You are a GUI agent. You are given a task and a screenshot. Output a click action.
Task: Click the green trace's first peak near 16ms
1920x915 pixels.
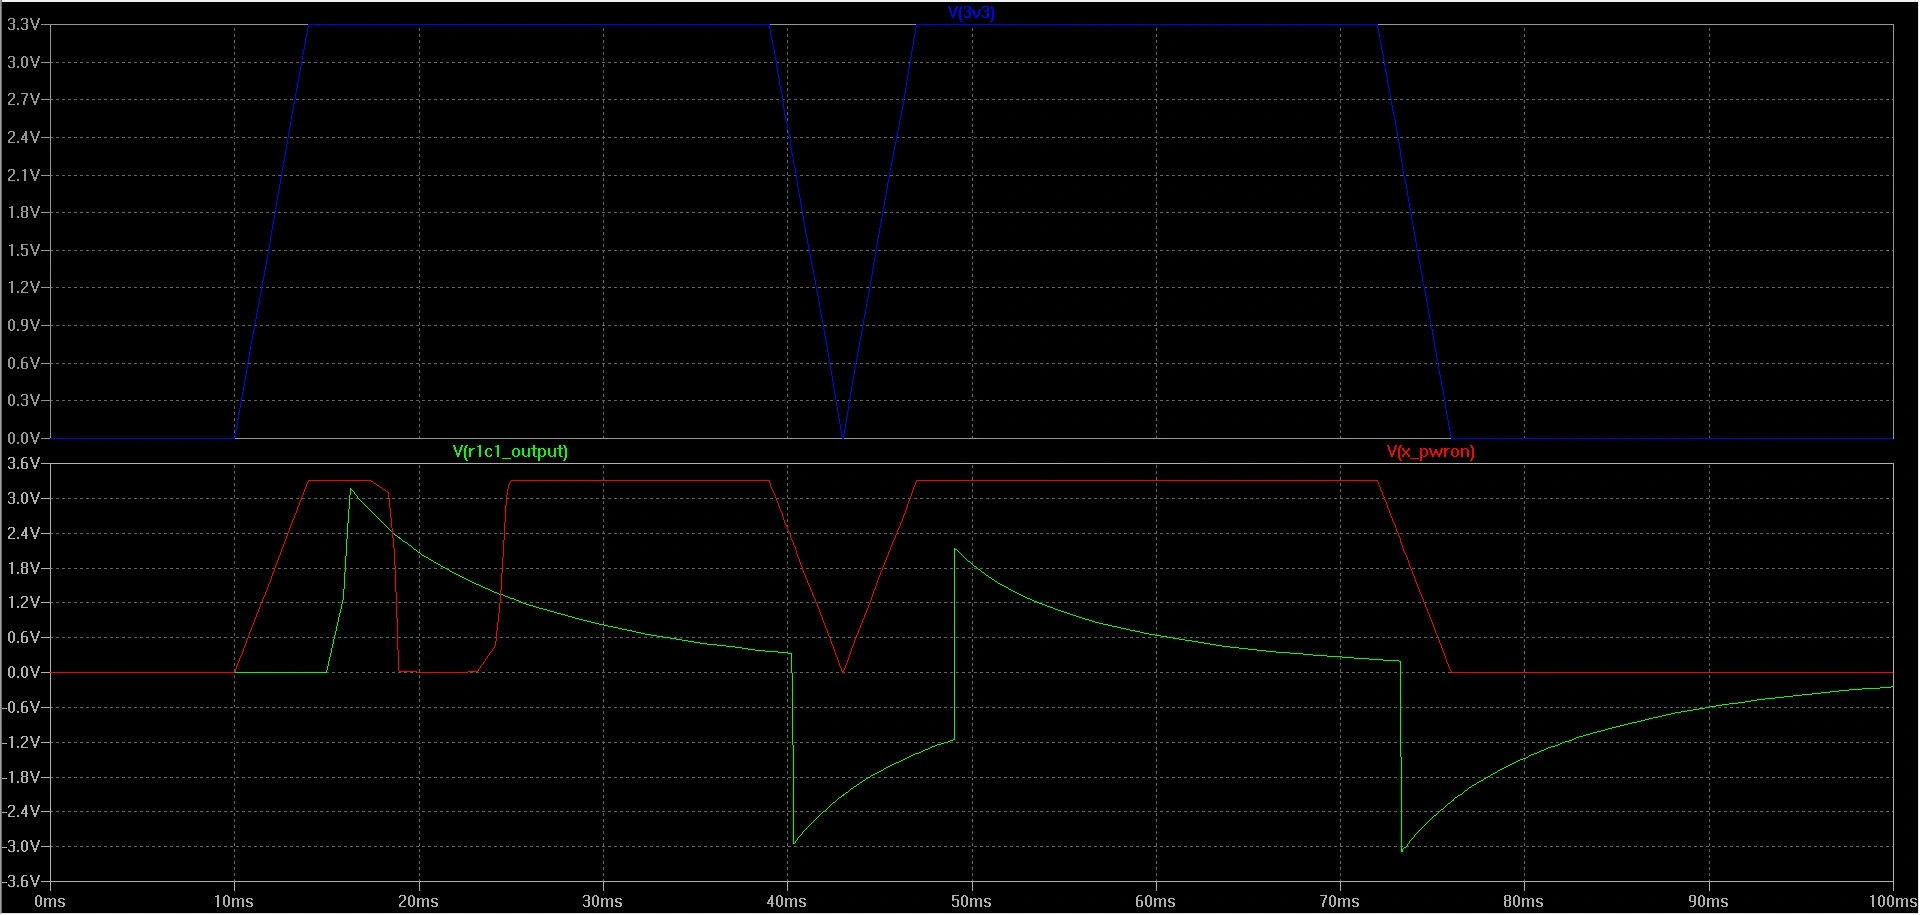click(x=351, y=490)
